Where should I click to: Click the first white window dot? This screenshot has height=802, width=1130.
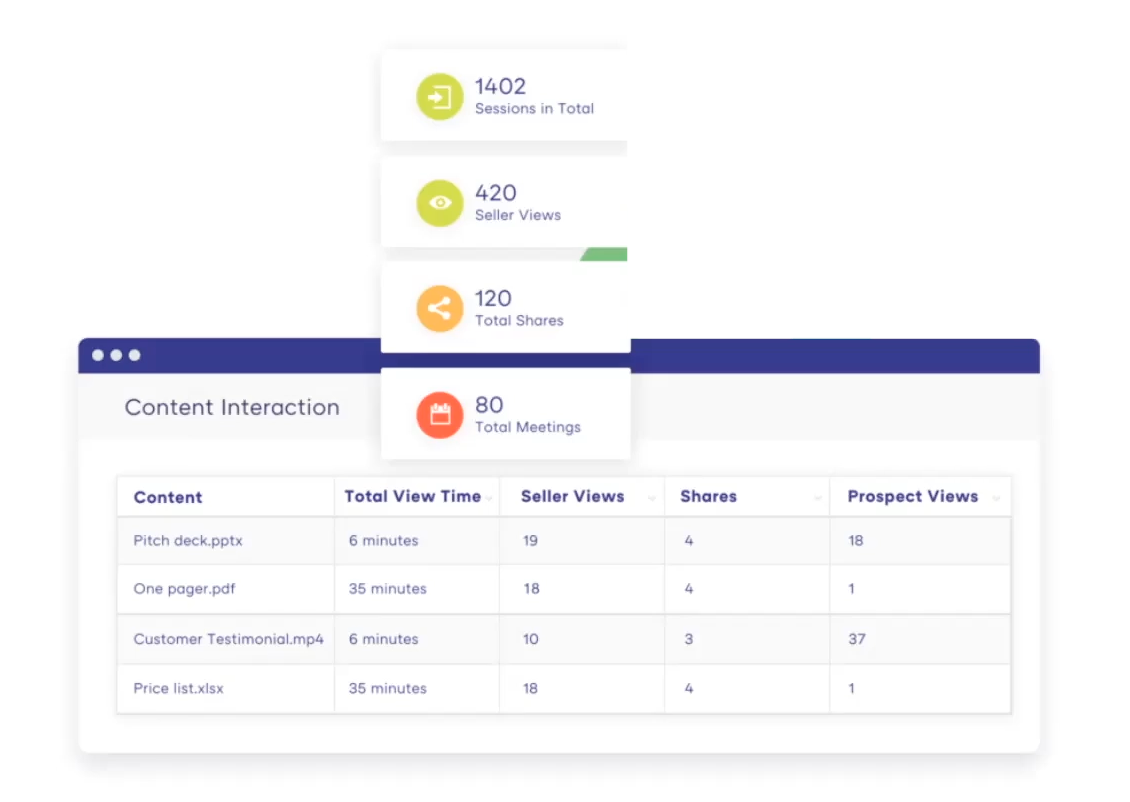point(98,355)
